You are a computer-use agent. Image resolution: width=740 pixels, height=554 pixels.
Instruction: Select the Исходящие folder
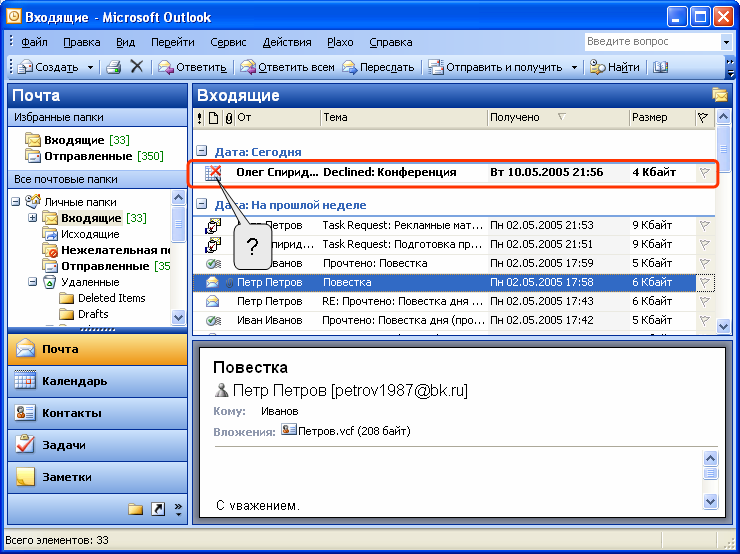(81, 234)
